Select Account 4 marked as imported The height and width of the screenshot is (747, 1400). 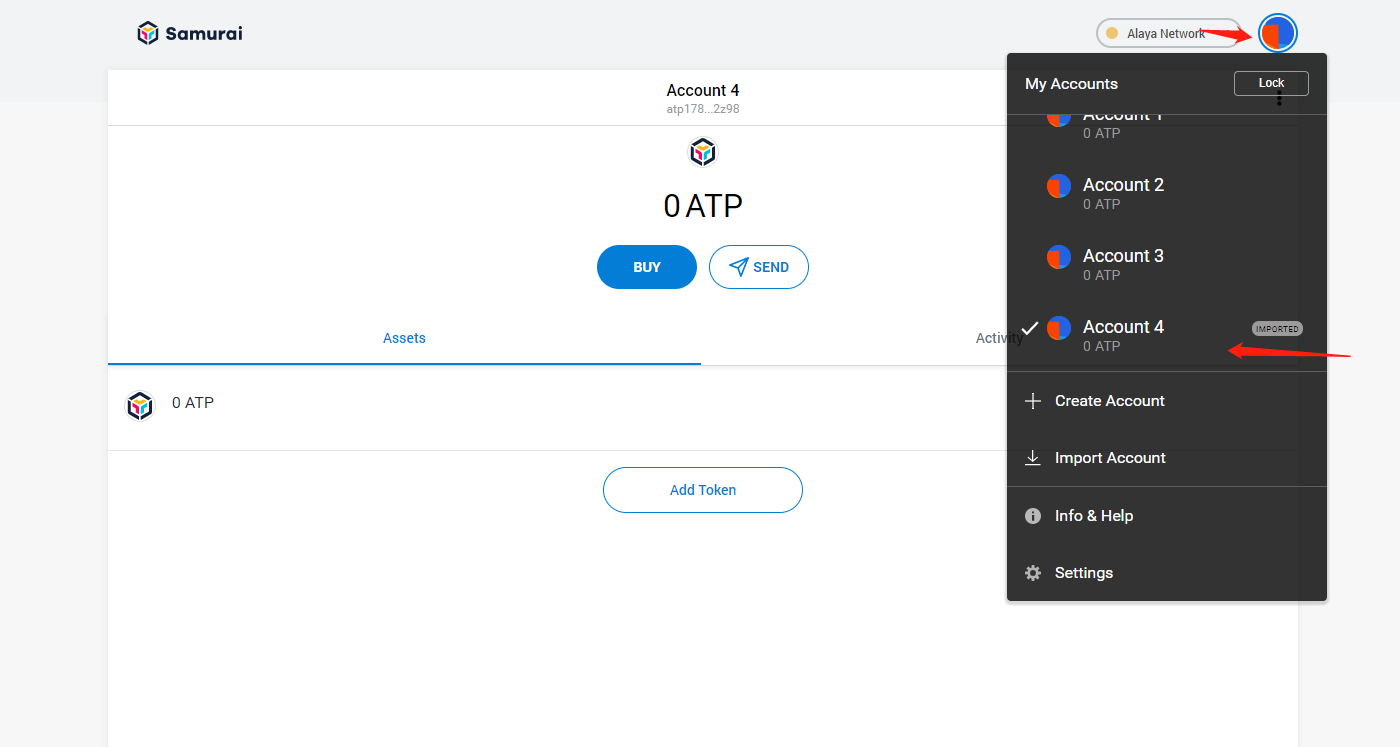click(1123, 335)
